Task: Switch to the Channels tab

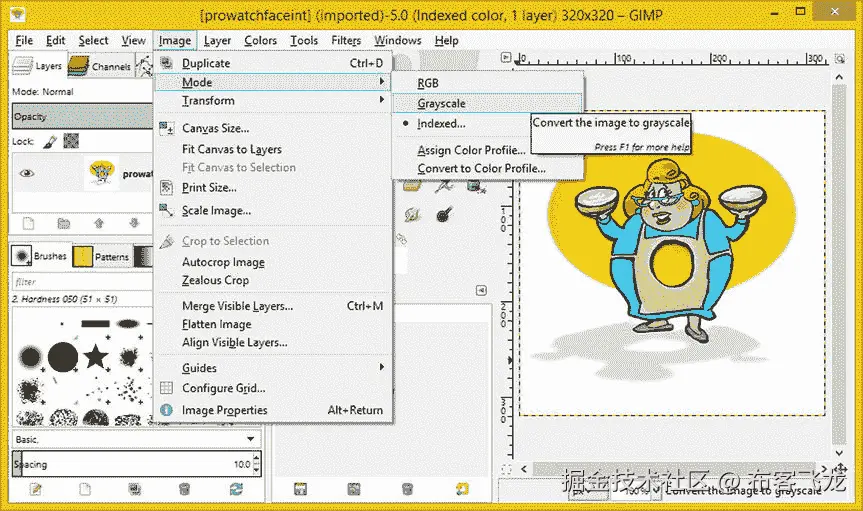Action: click(101, 66)
